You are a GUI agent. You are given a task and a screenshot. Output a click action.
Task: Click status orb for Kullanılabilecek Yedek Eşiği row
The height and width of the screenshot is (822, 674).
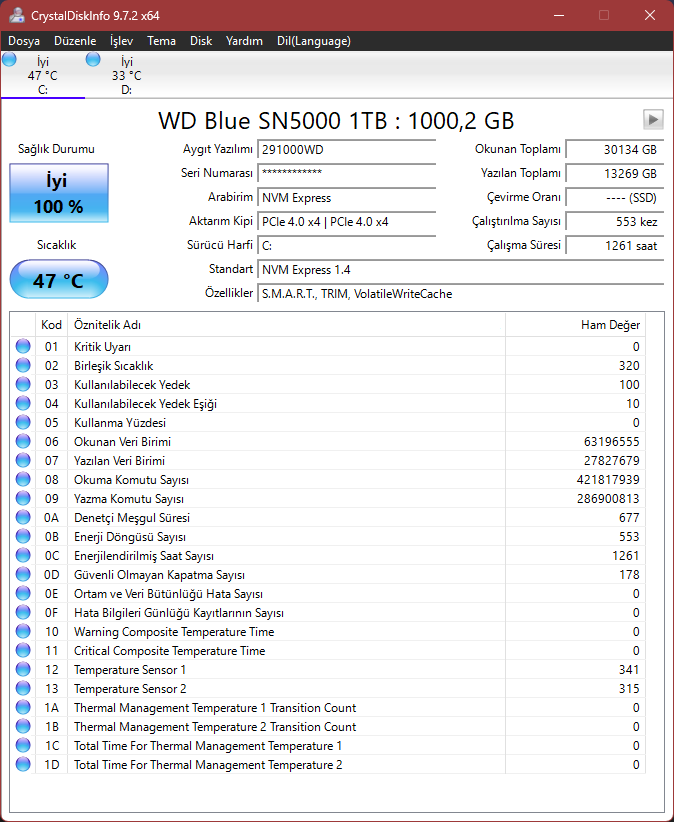tap(23, 403)
